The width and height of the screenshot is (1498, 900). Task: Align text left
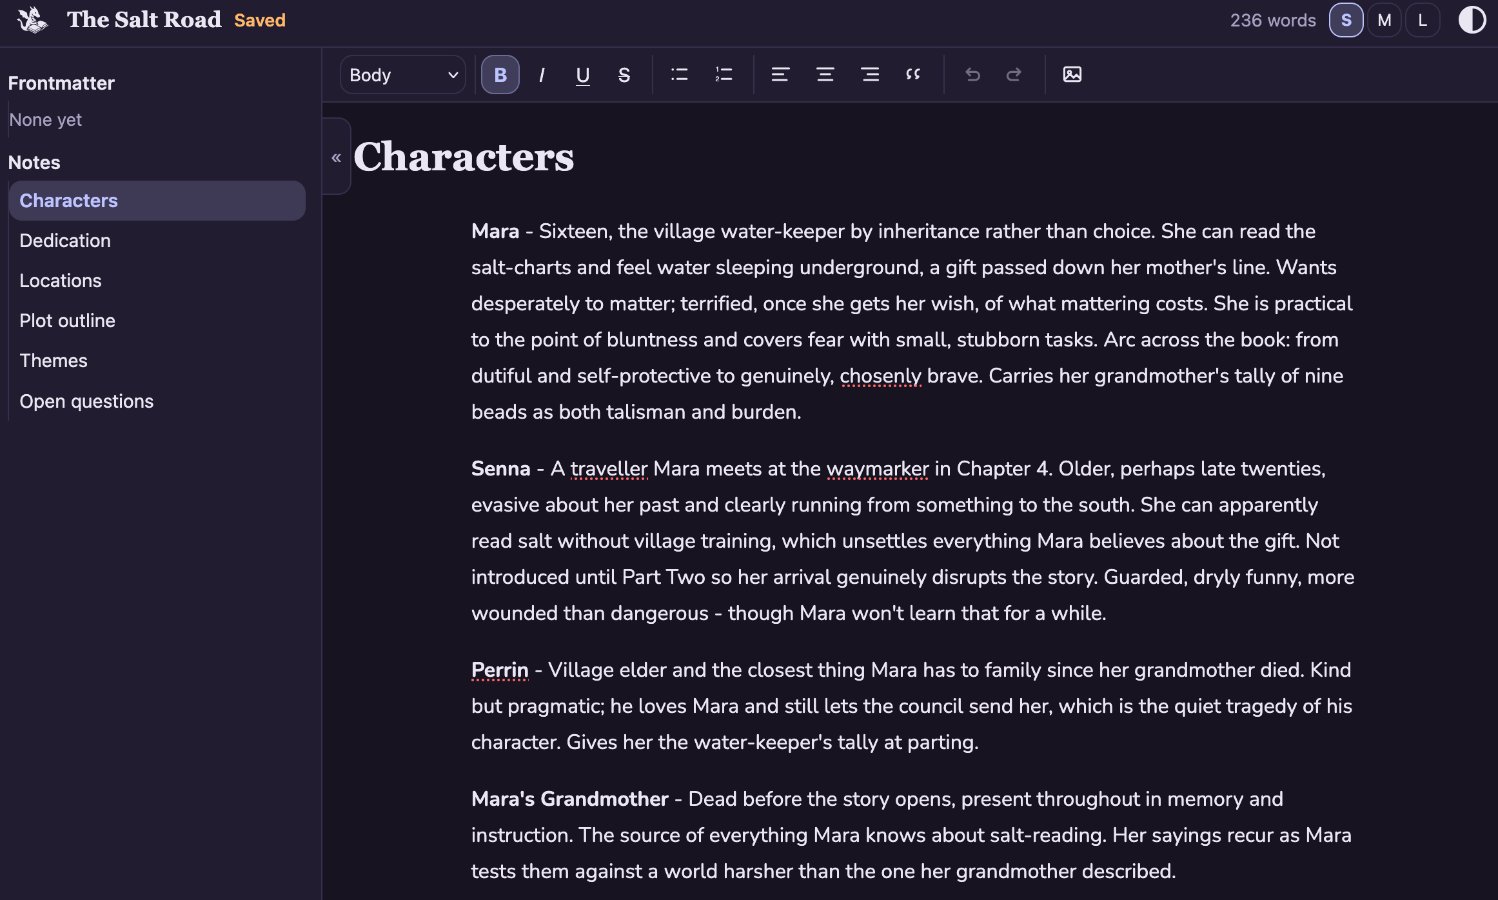pyautogui.click(x=780, y=75)
